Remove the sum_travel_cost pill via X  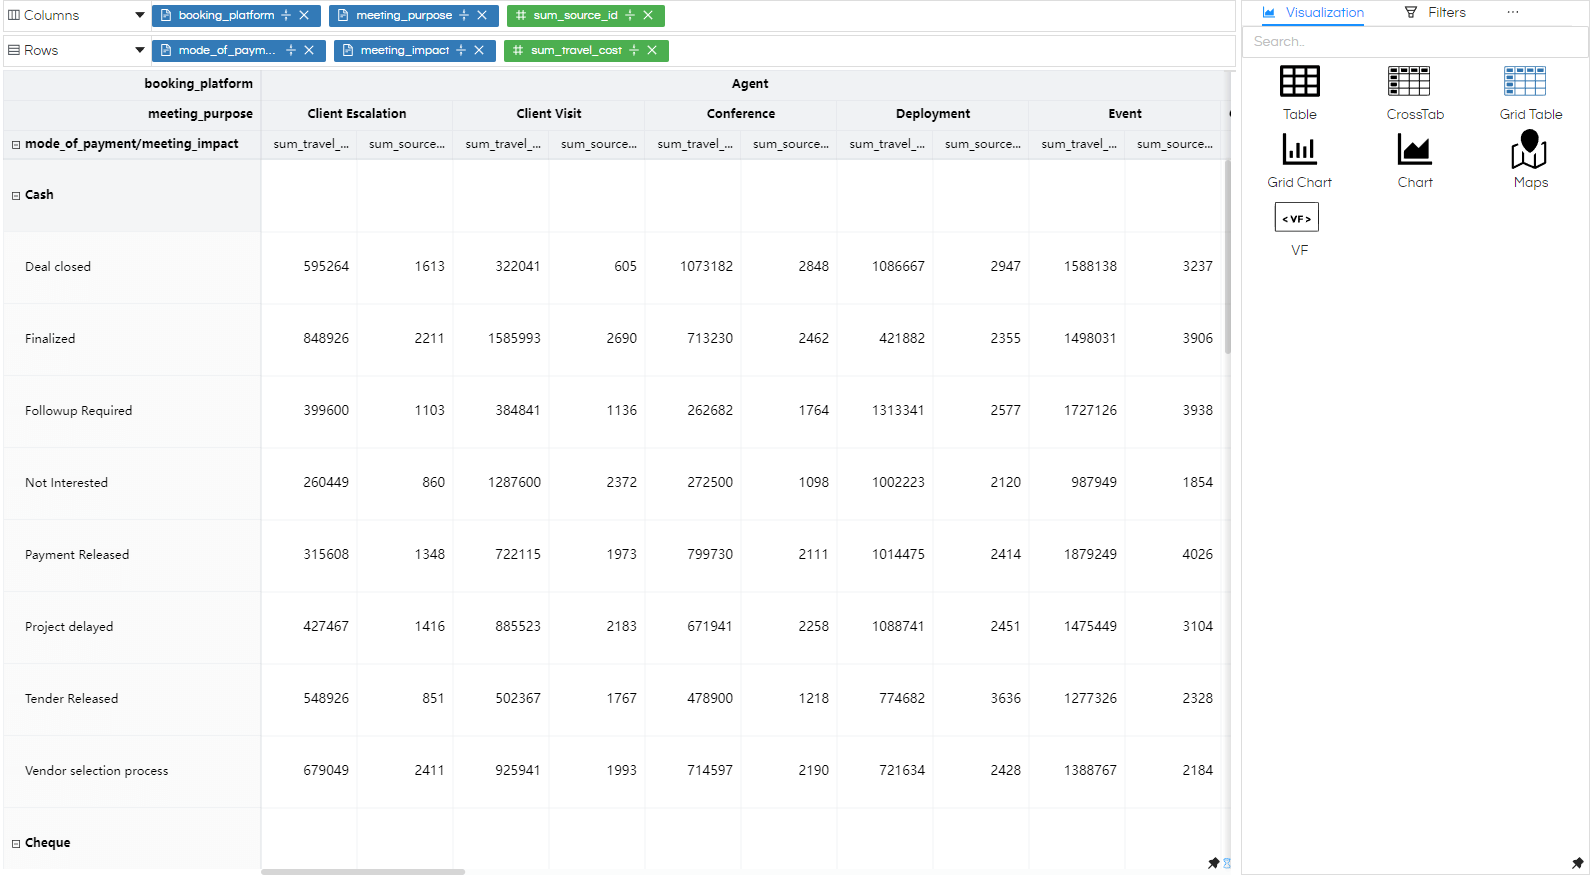tap(652, 50)
